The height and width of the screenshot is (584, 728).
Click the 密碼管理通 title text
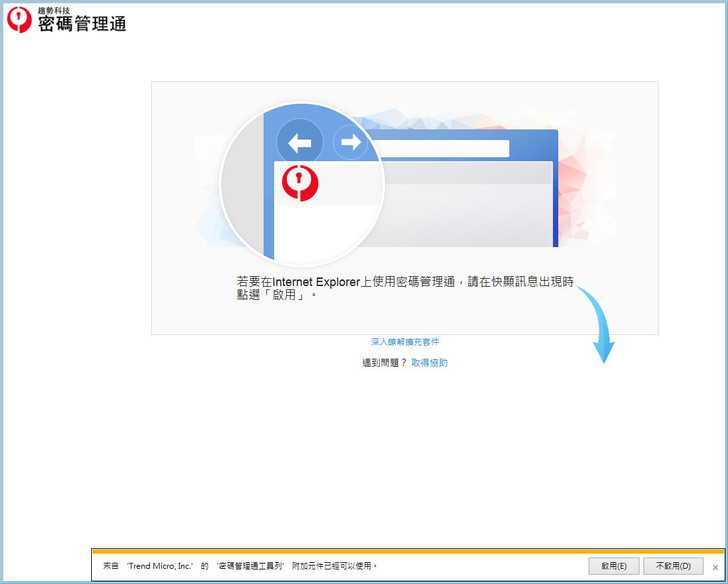coord(82,24)
